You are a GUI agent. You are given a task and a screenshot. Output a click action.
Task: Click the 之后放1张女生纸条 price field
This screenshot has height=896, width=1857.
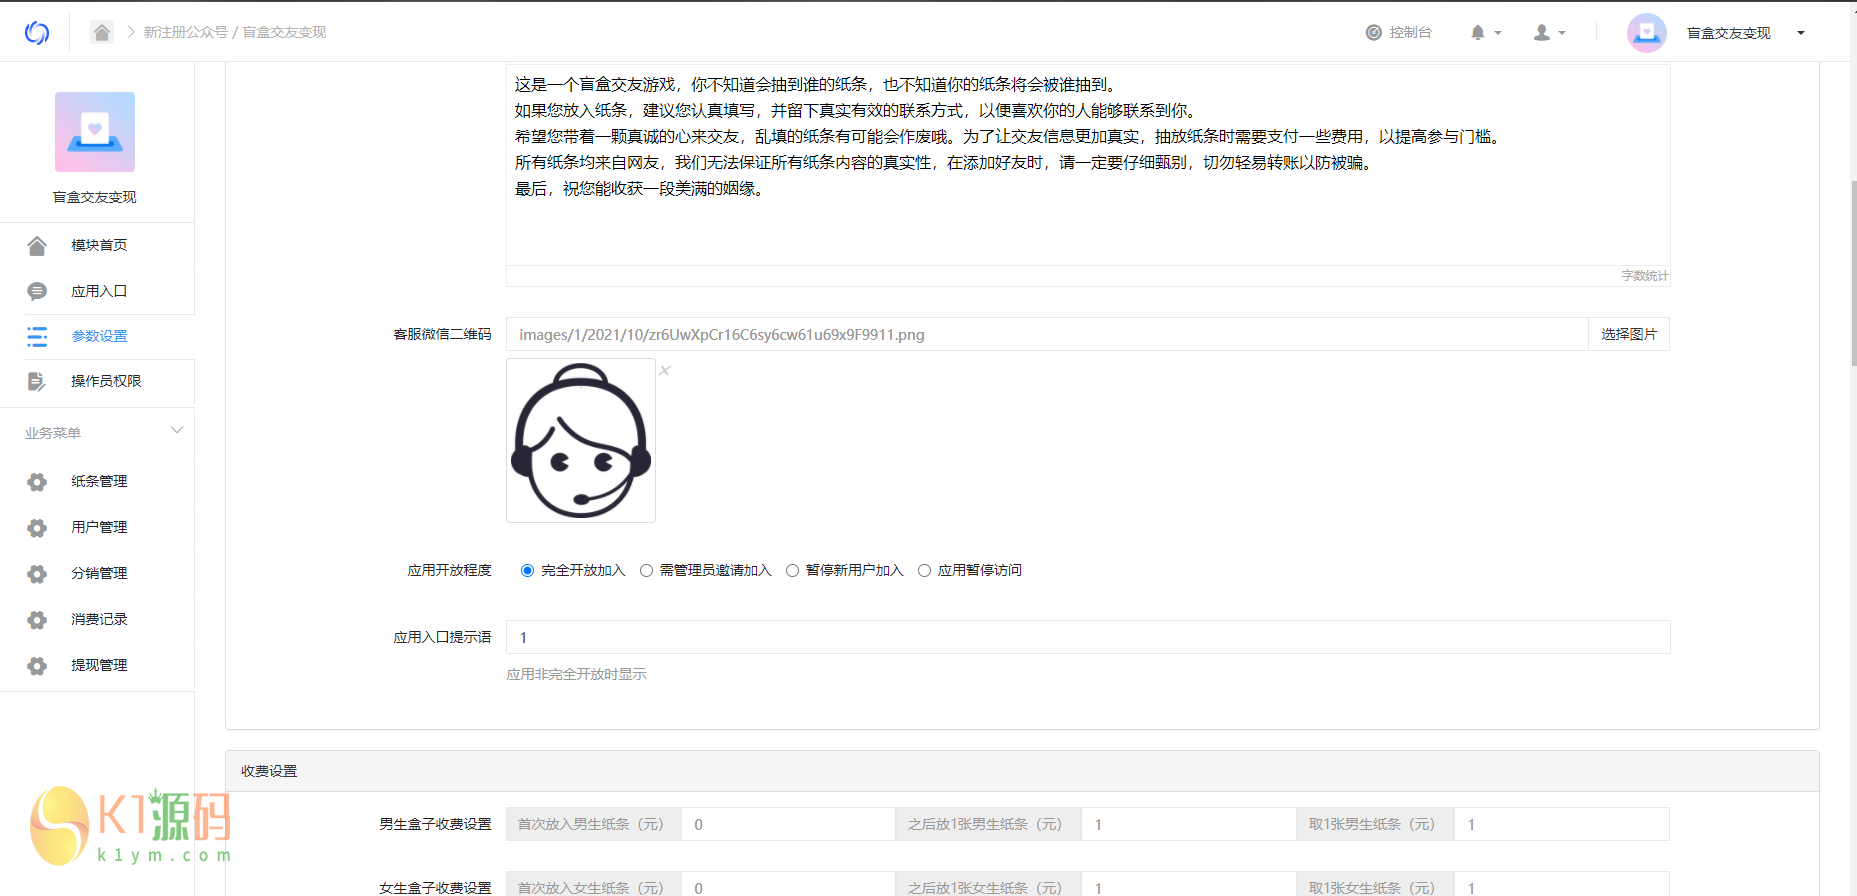click(1188, 884)
